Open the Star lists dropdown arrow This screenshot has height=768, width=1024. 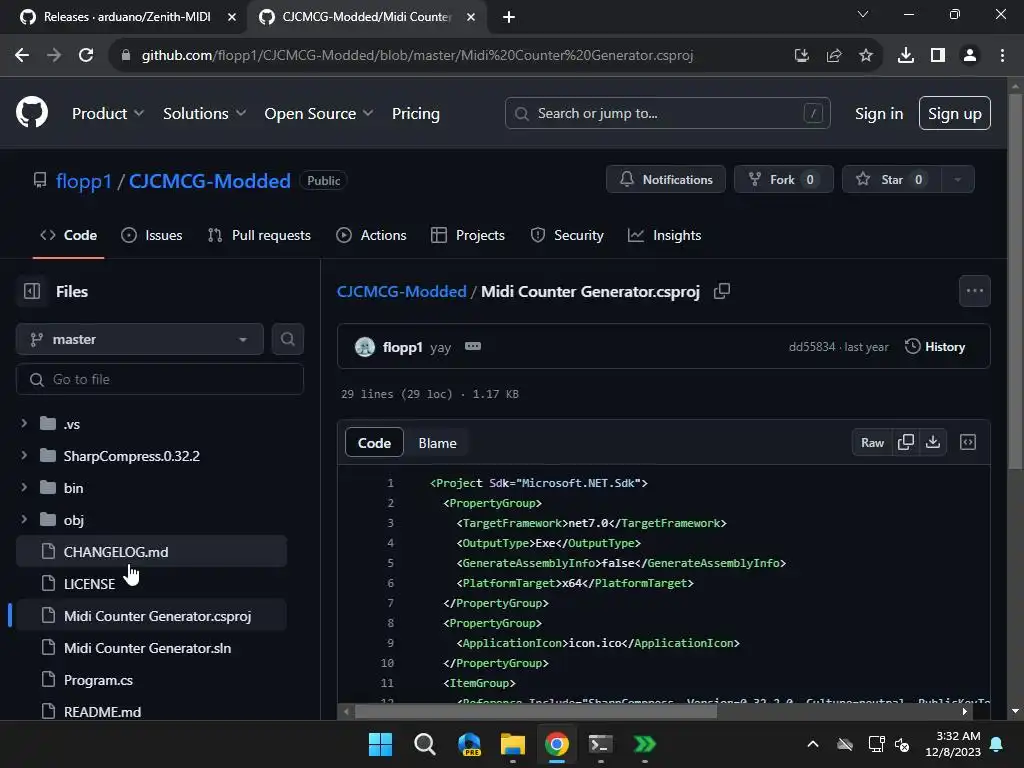pos(957,180)
